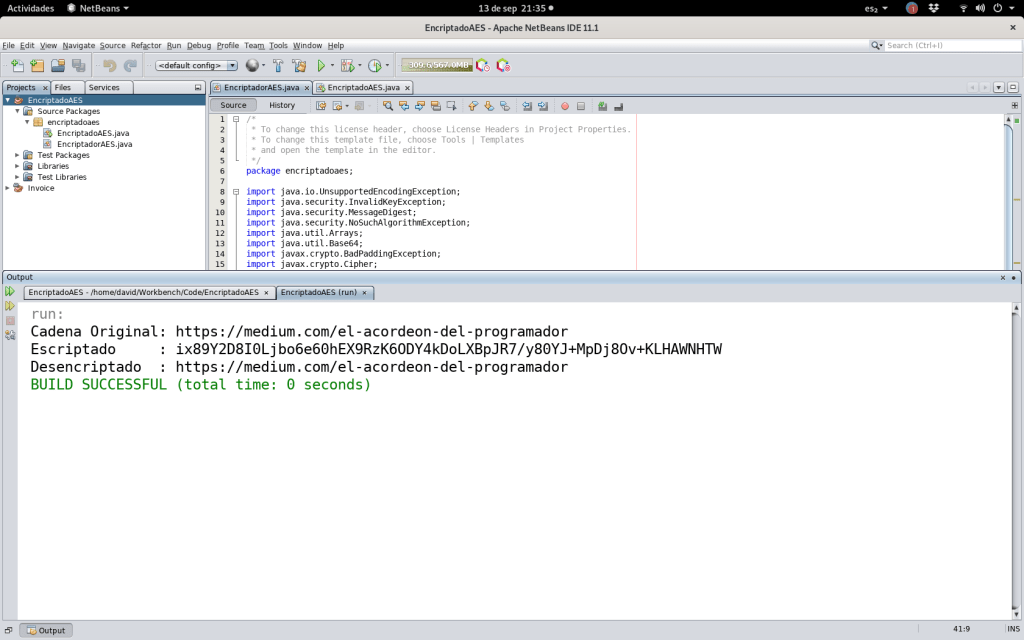This screenshot has height=640, width=1024.
Task: Click the Undo arrow icon
Action: pyautogui.click(x=108, y=65)
